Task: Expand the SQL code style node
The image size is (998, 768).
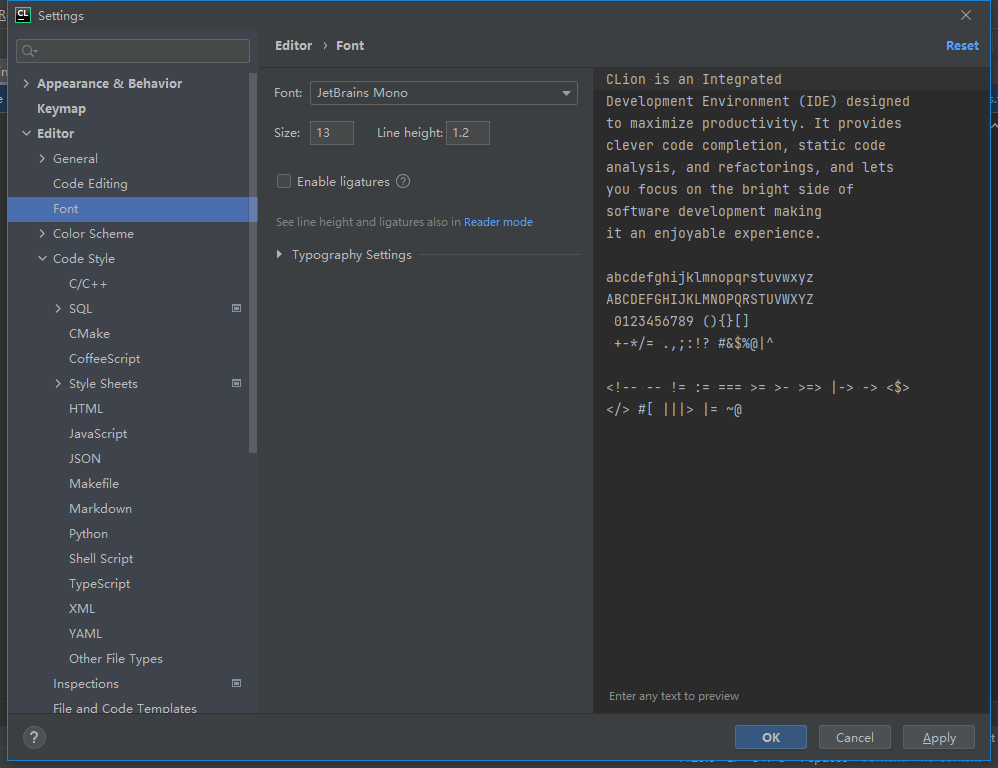Action: (x=58, y=309)
